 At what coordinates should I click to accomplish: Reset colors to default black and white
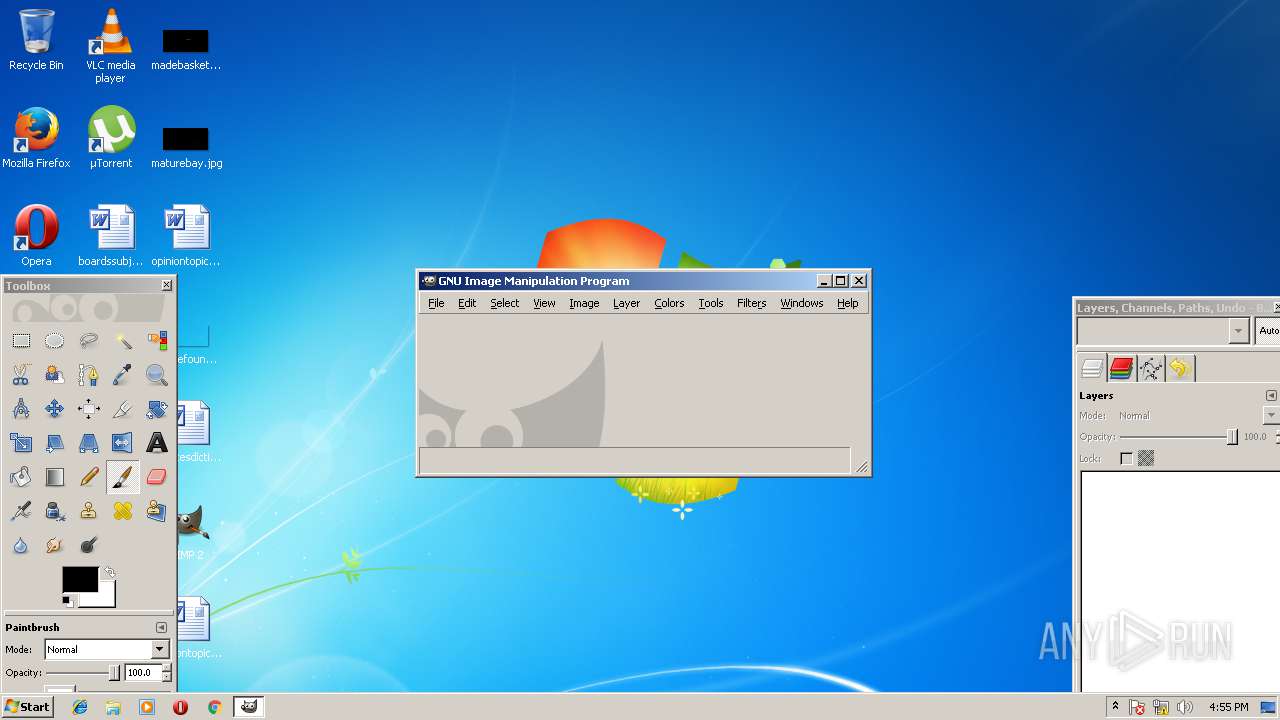click(69, 600)
